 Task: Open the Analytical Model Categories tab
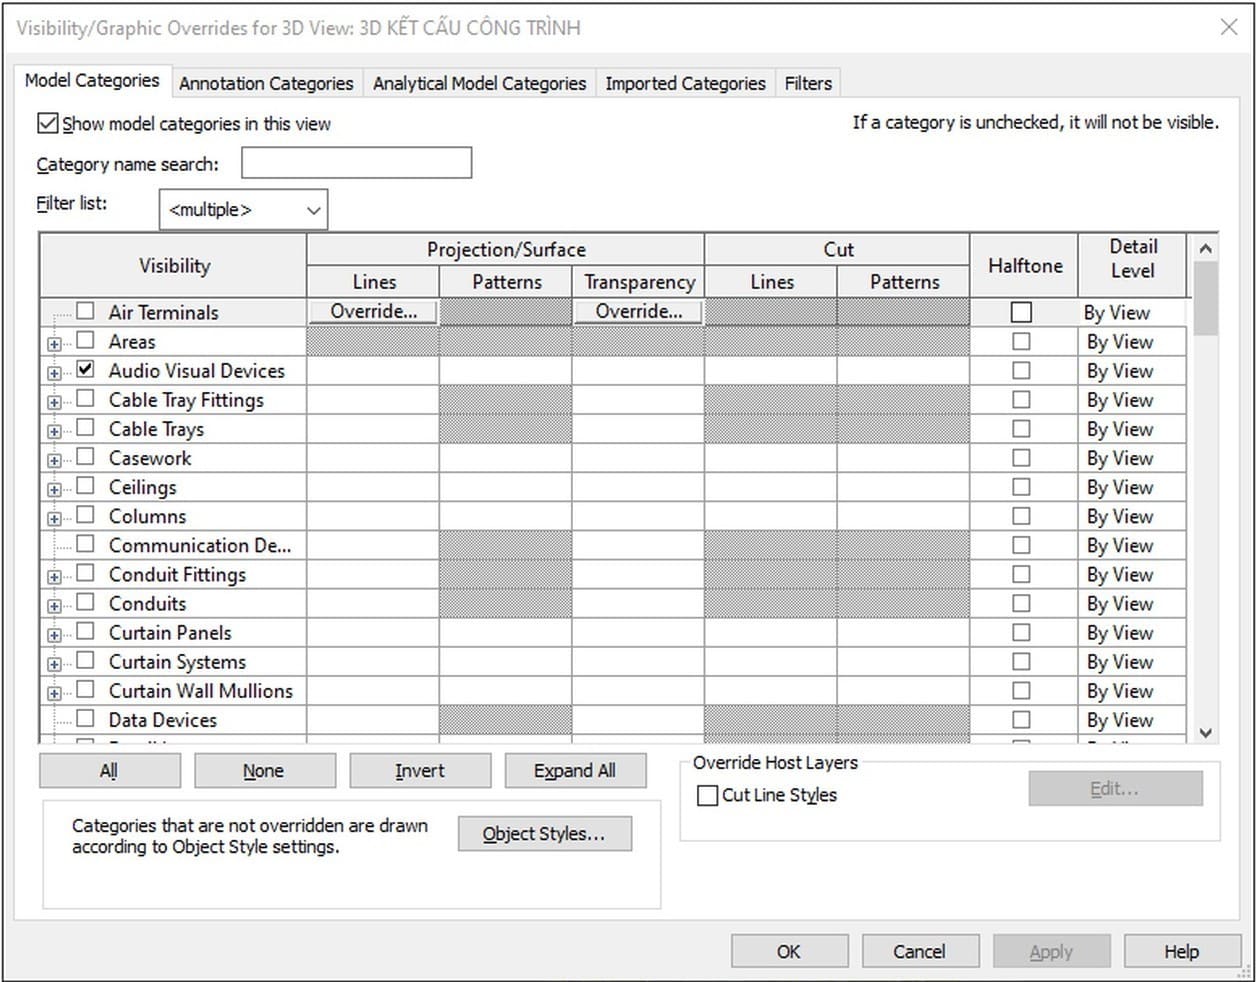pos(479,83)
